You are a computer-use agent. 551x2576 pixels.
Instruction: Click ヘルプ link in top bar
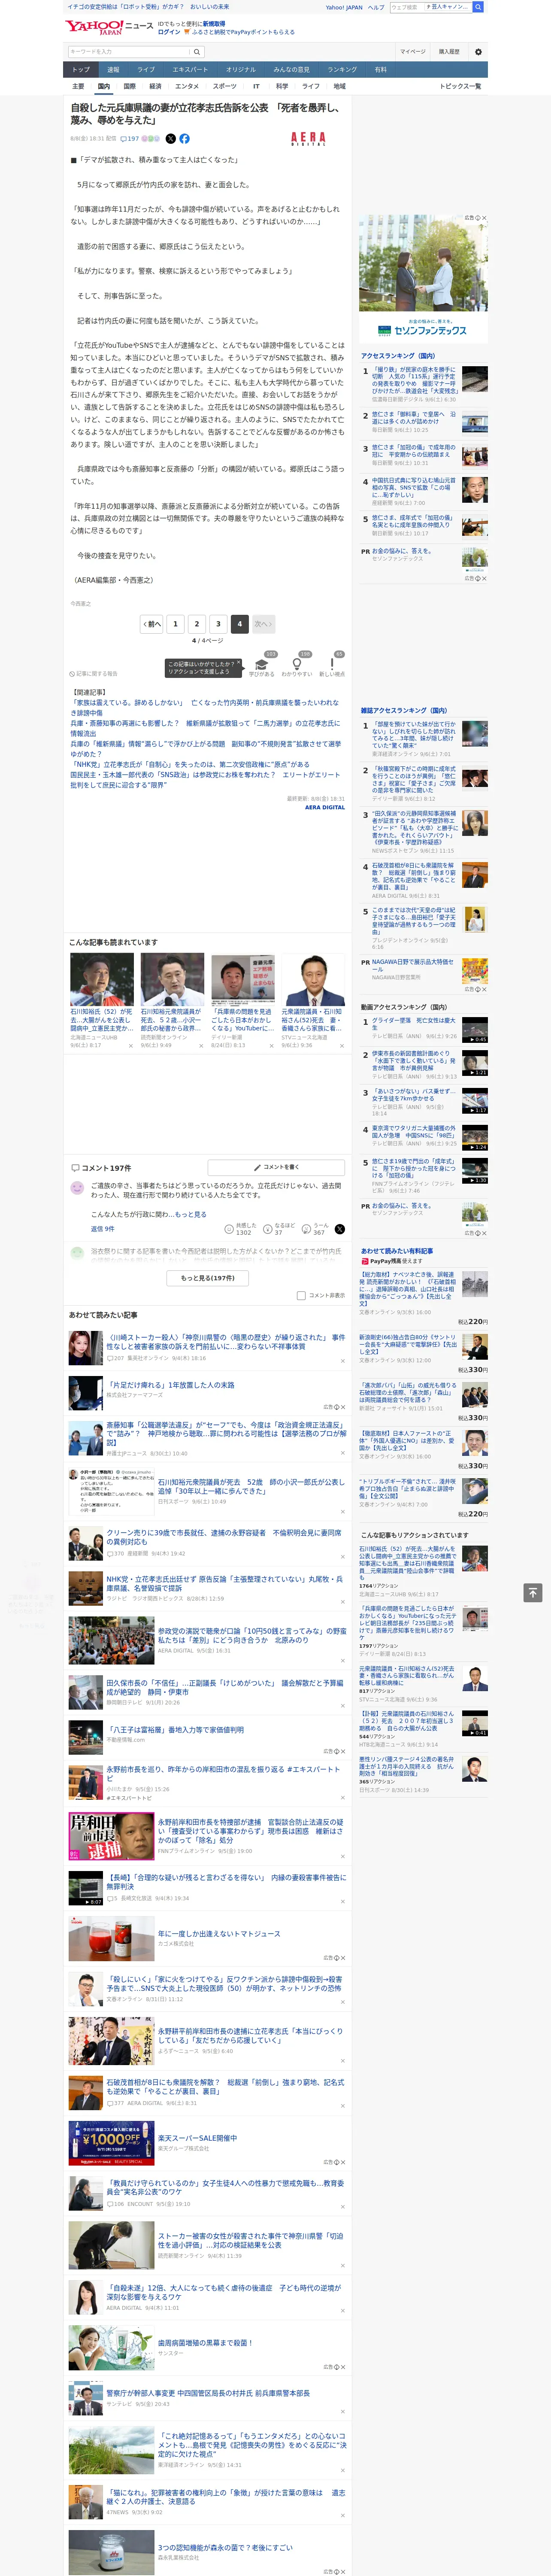pyautogui.click(x=376, y=7)
